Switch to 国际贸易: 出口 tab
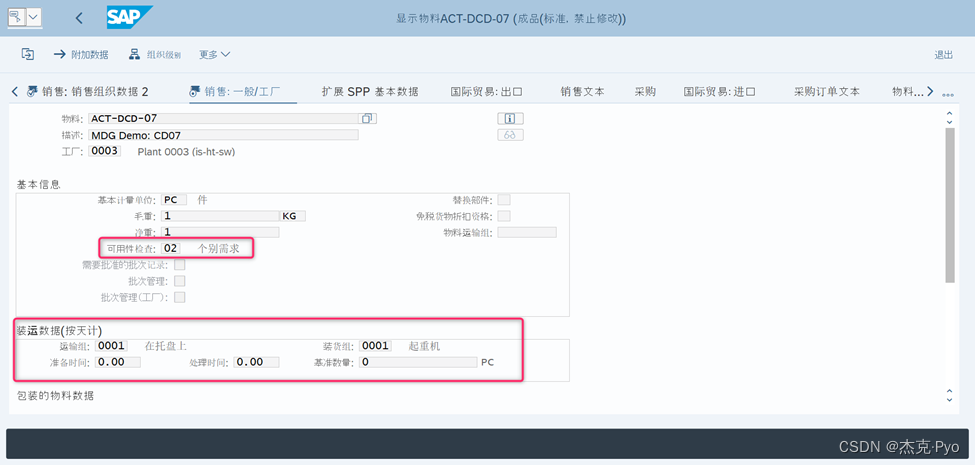Image resolution: width=975 pixels, height=465 pixels. tap(486, 92)
